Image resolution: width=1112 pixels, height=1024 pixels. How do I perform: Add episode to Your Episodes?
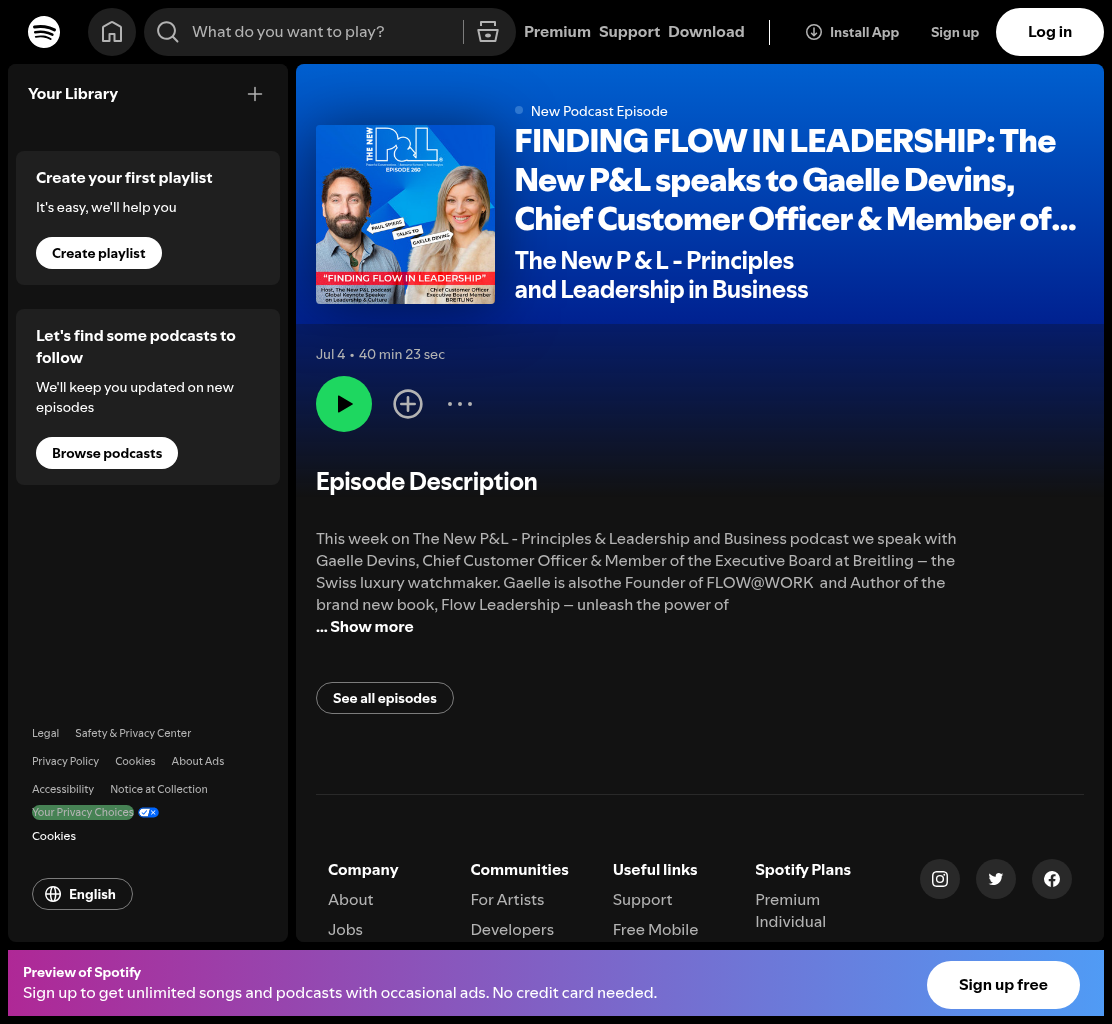tap(408, 404)
